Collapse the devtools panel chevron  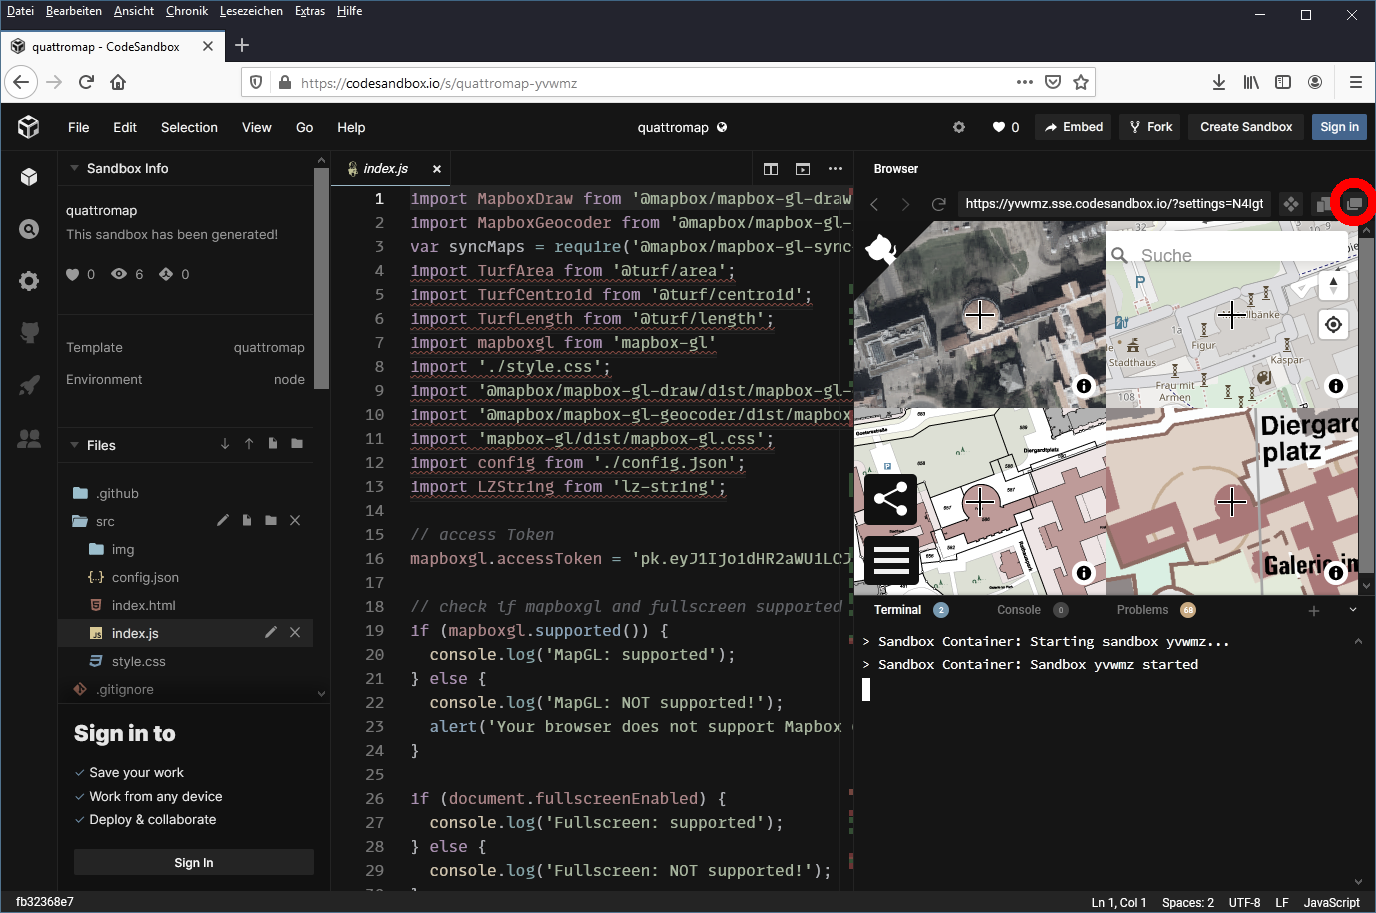pyautogui.click(x=1353, y=610)
